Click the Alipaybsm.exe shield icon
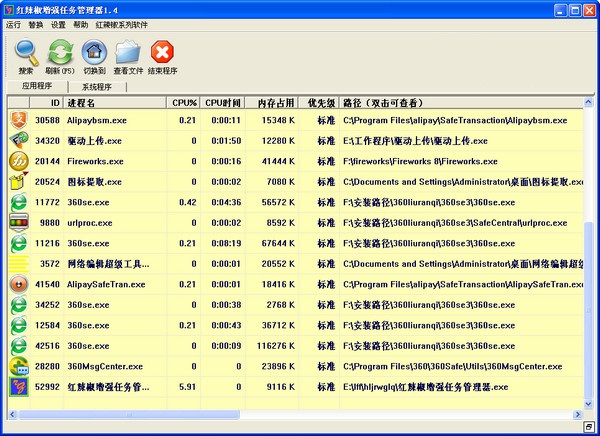The width and height of the screenshot is (600, 436). (18, 120)
